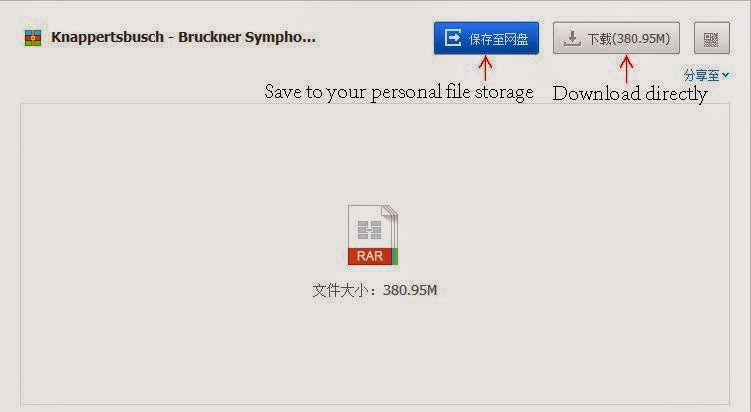Click the red arrow under the 保存至网盘 button
This screenshot has height=412, width=751.
coord(485,68)
